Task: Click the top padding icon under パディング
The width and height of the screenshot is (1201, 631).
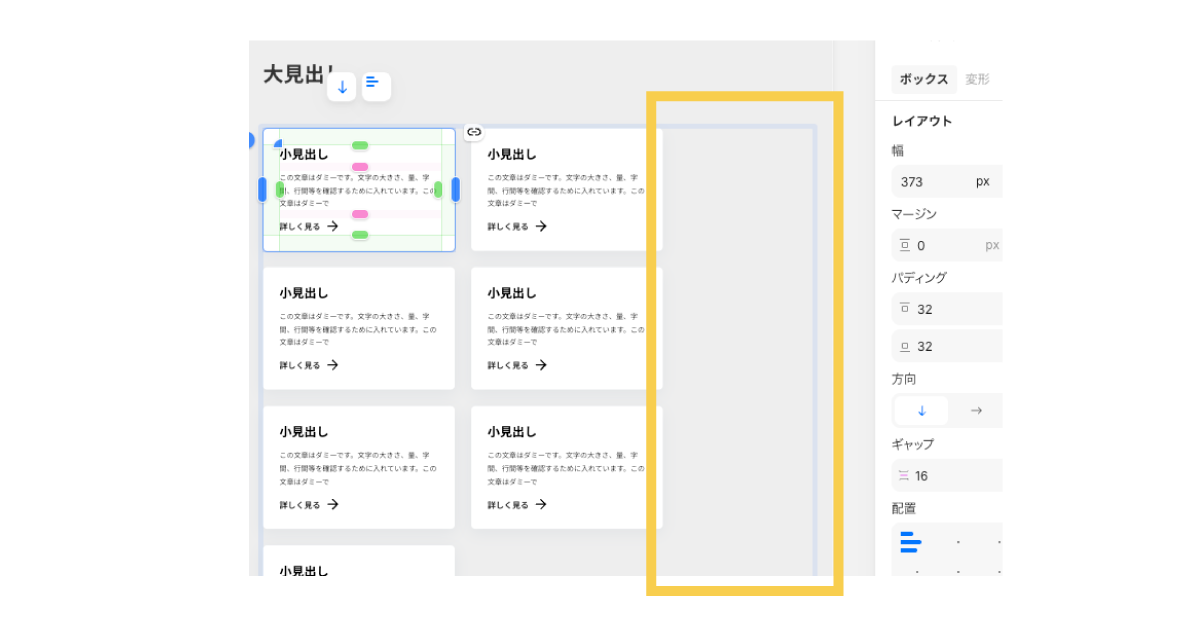Action: [x=904, y=309]
